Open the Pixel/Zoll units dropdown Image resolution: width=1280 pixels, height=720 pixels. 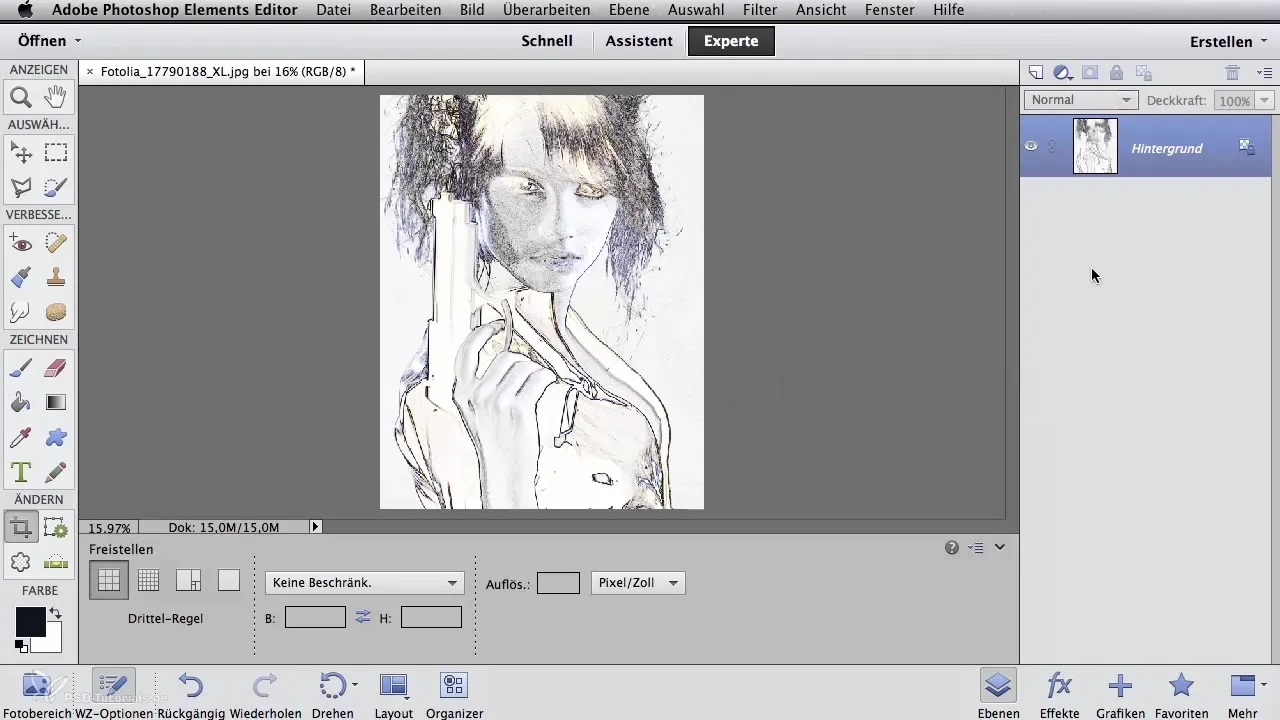638,583
